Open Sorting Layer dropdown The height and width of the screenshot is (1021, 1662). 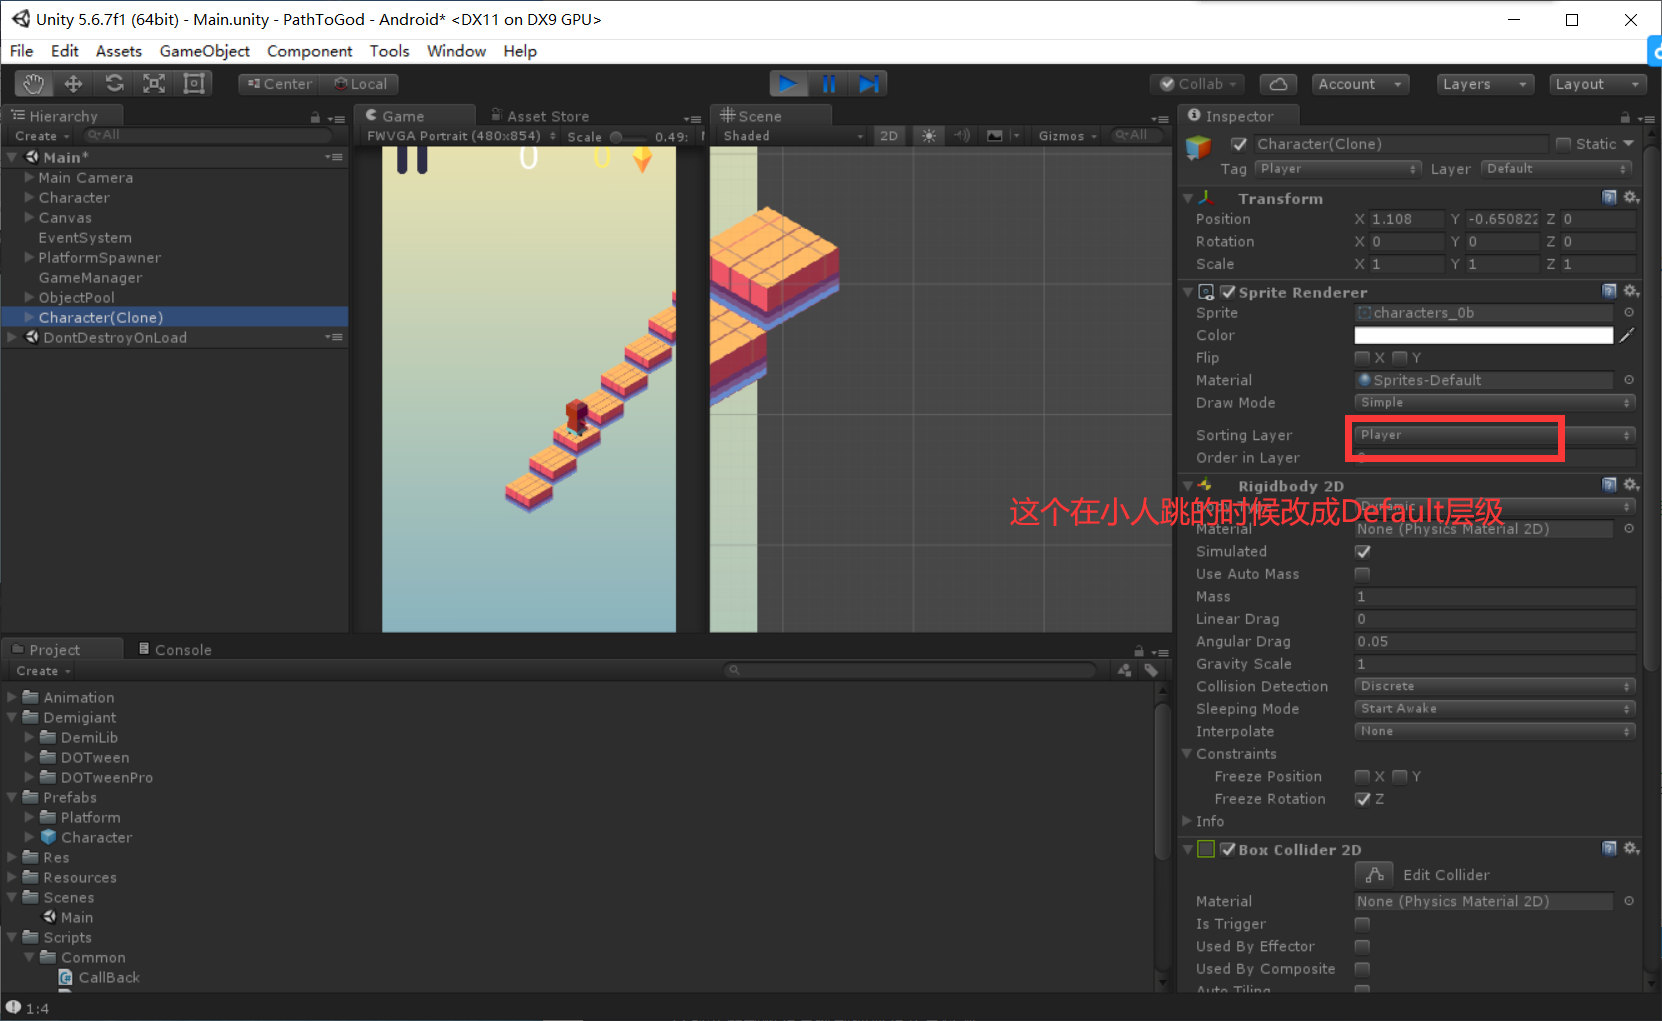coord(1495,435)
